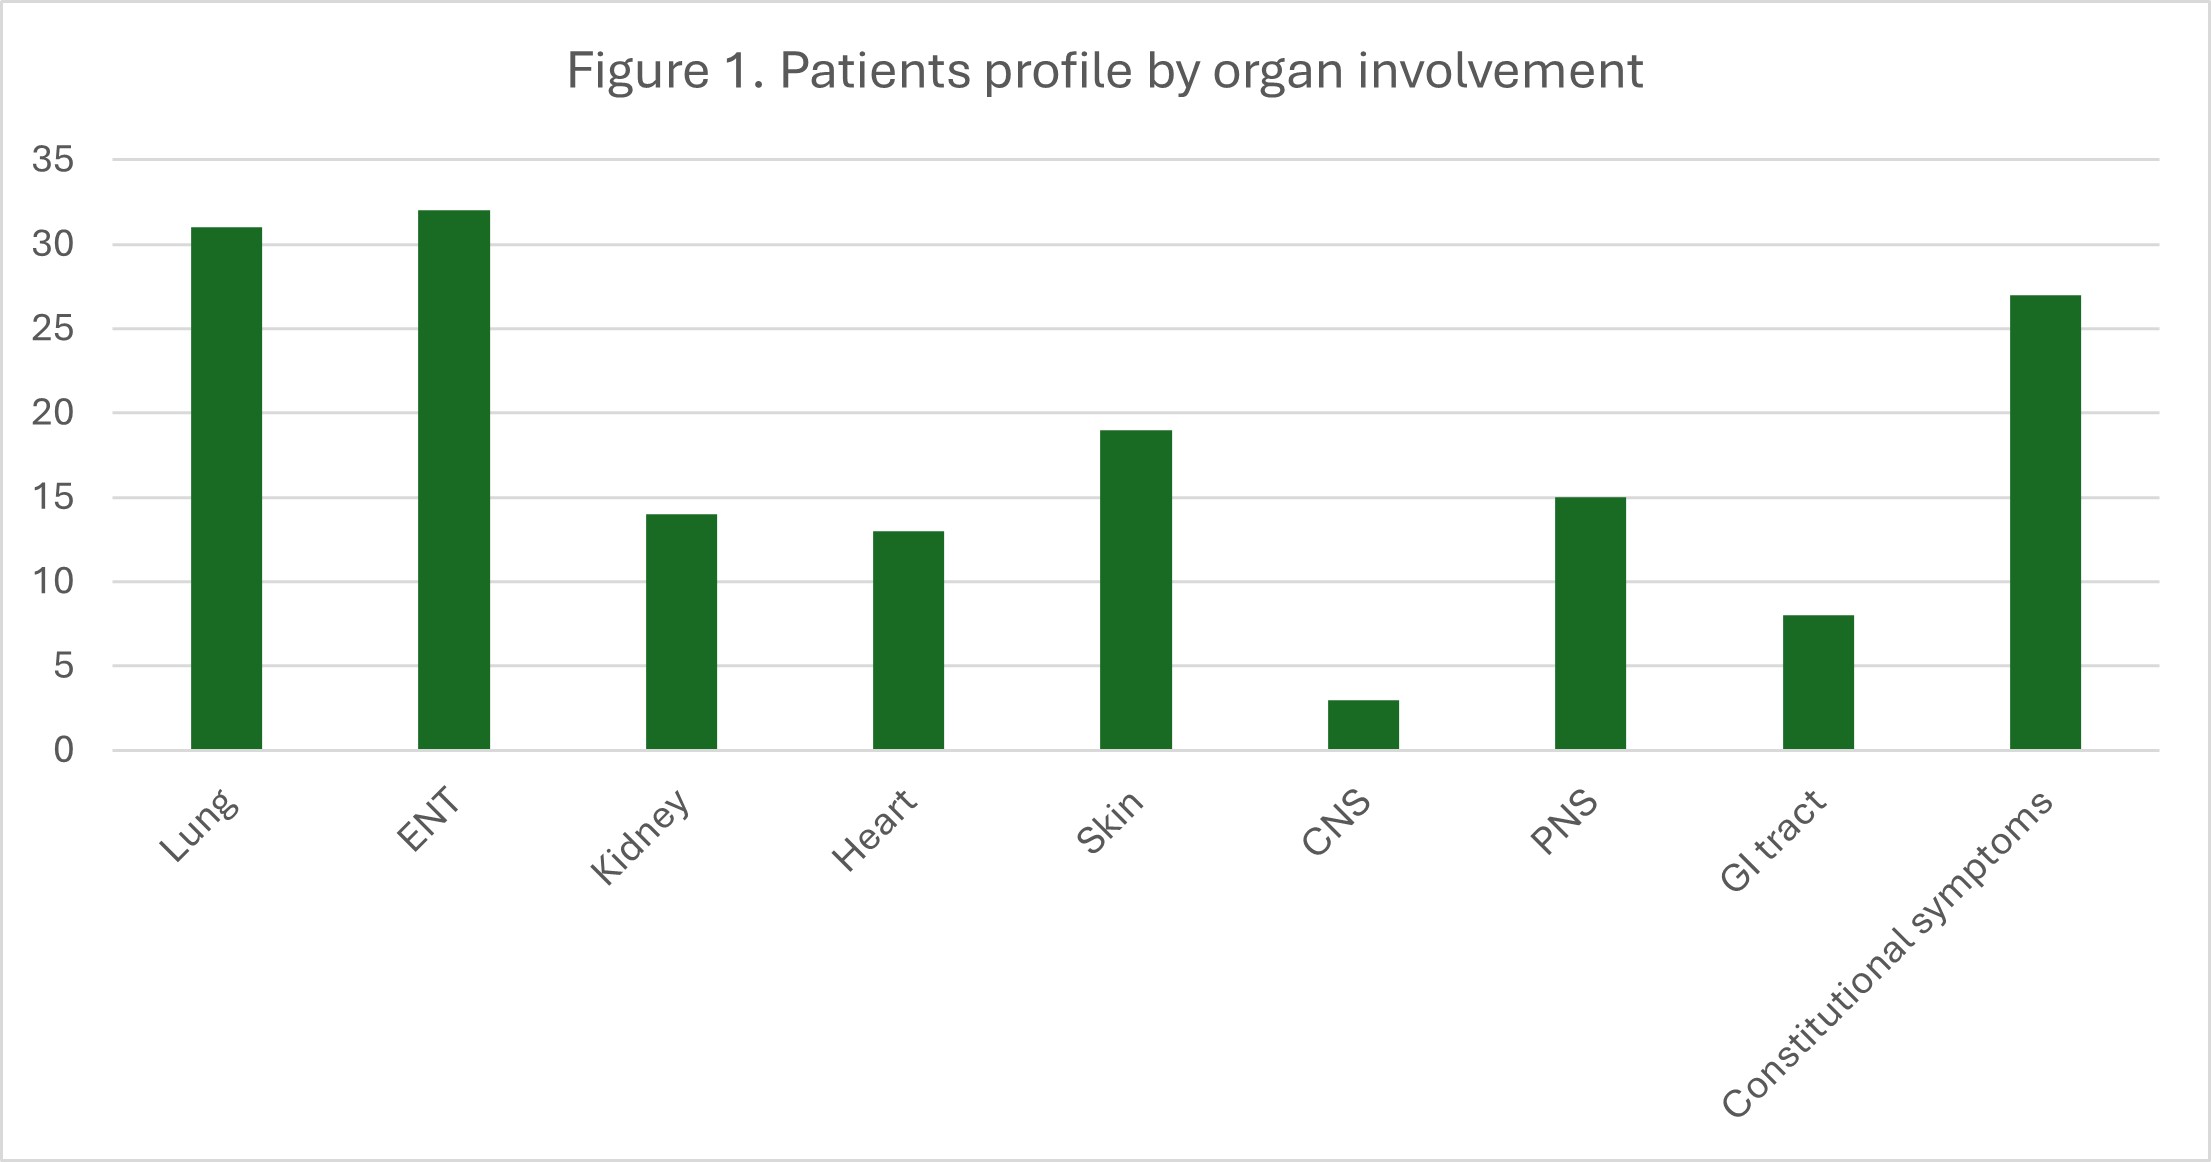Select the Constitutional symptoms bar
This screenshot has height=1162, width=2211.
(2045, 522)
